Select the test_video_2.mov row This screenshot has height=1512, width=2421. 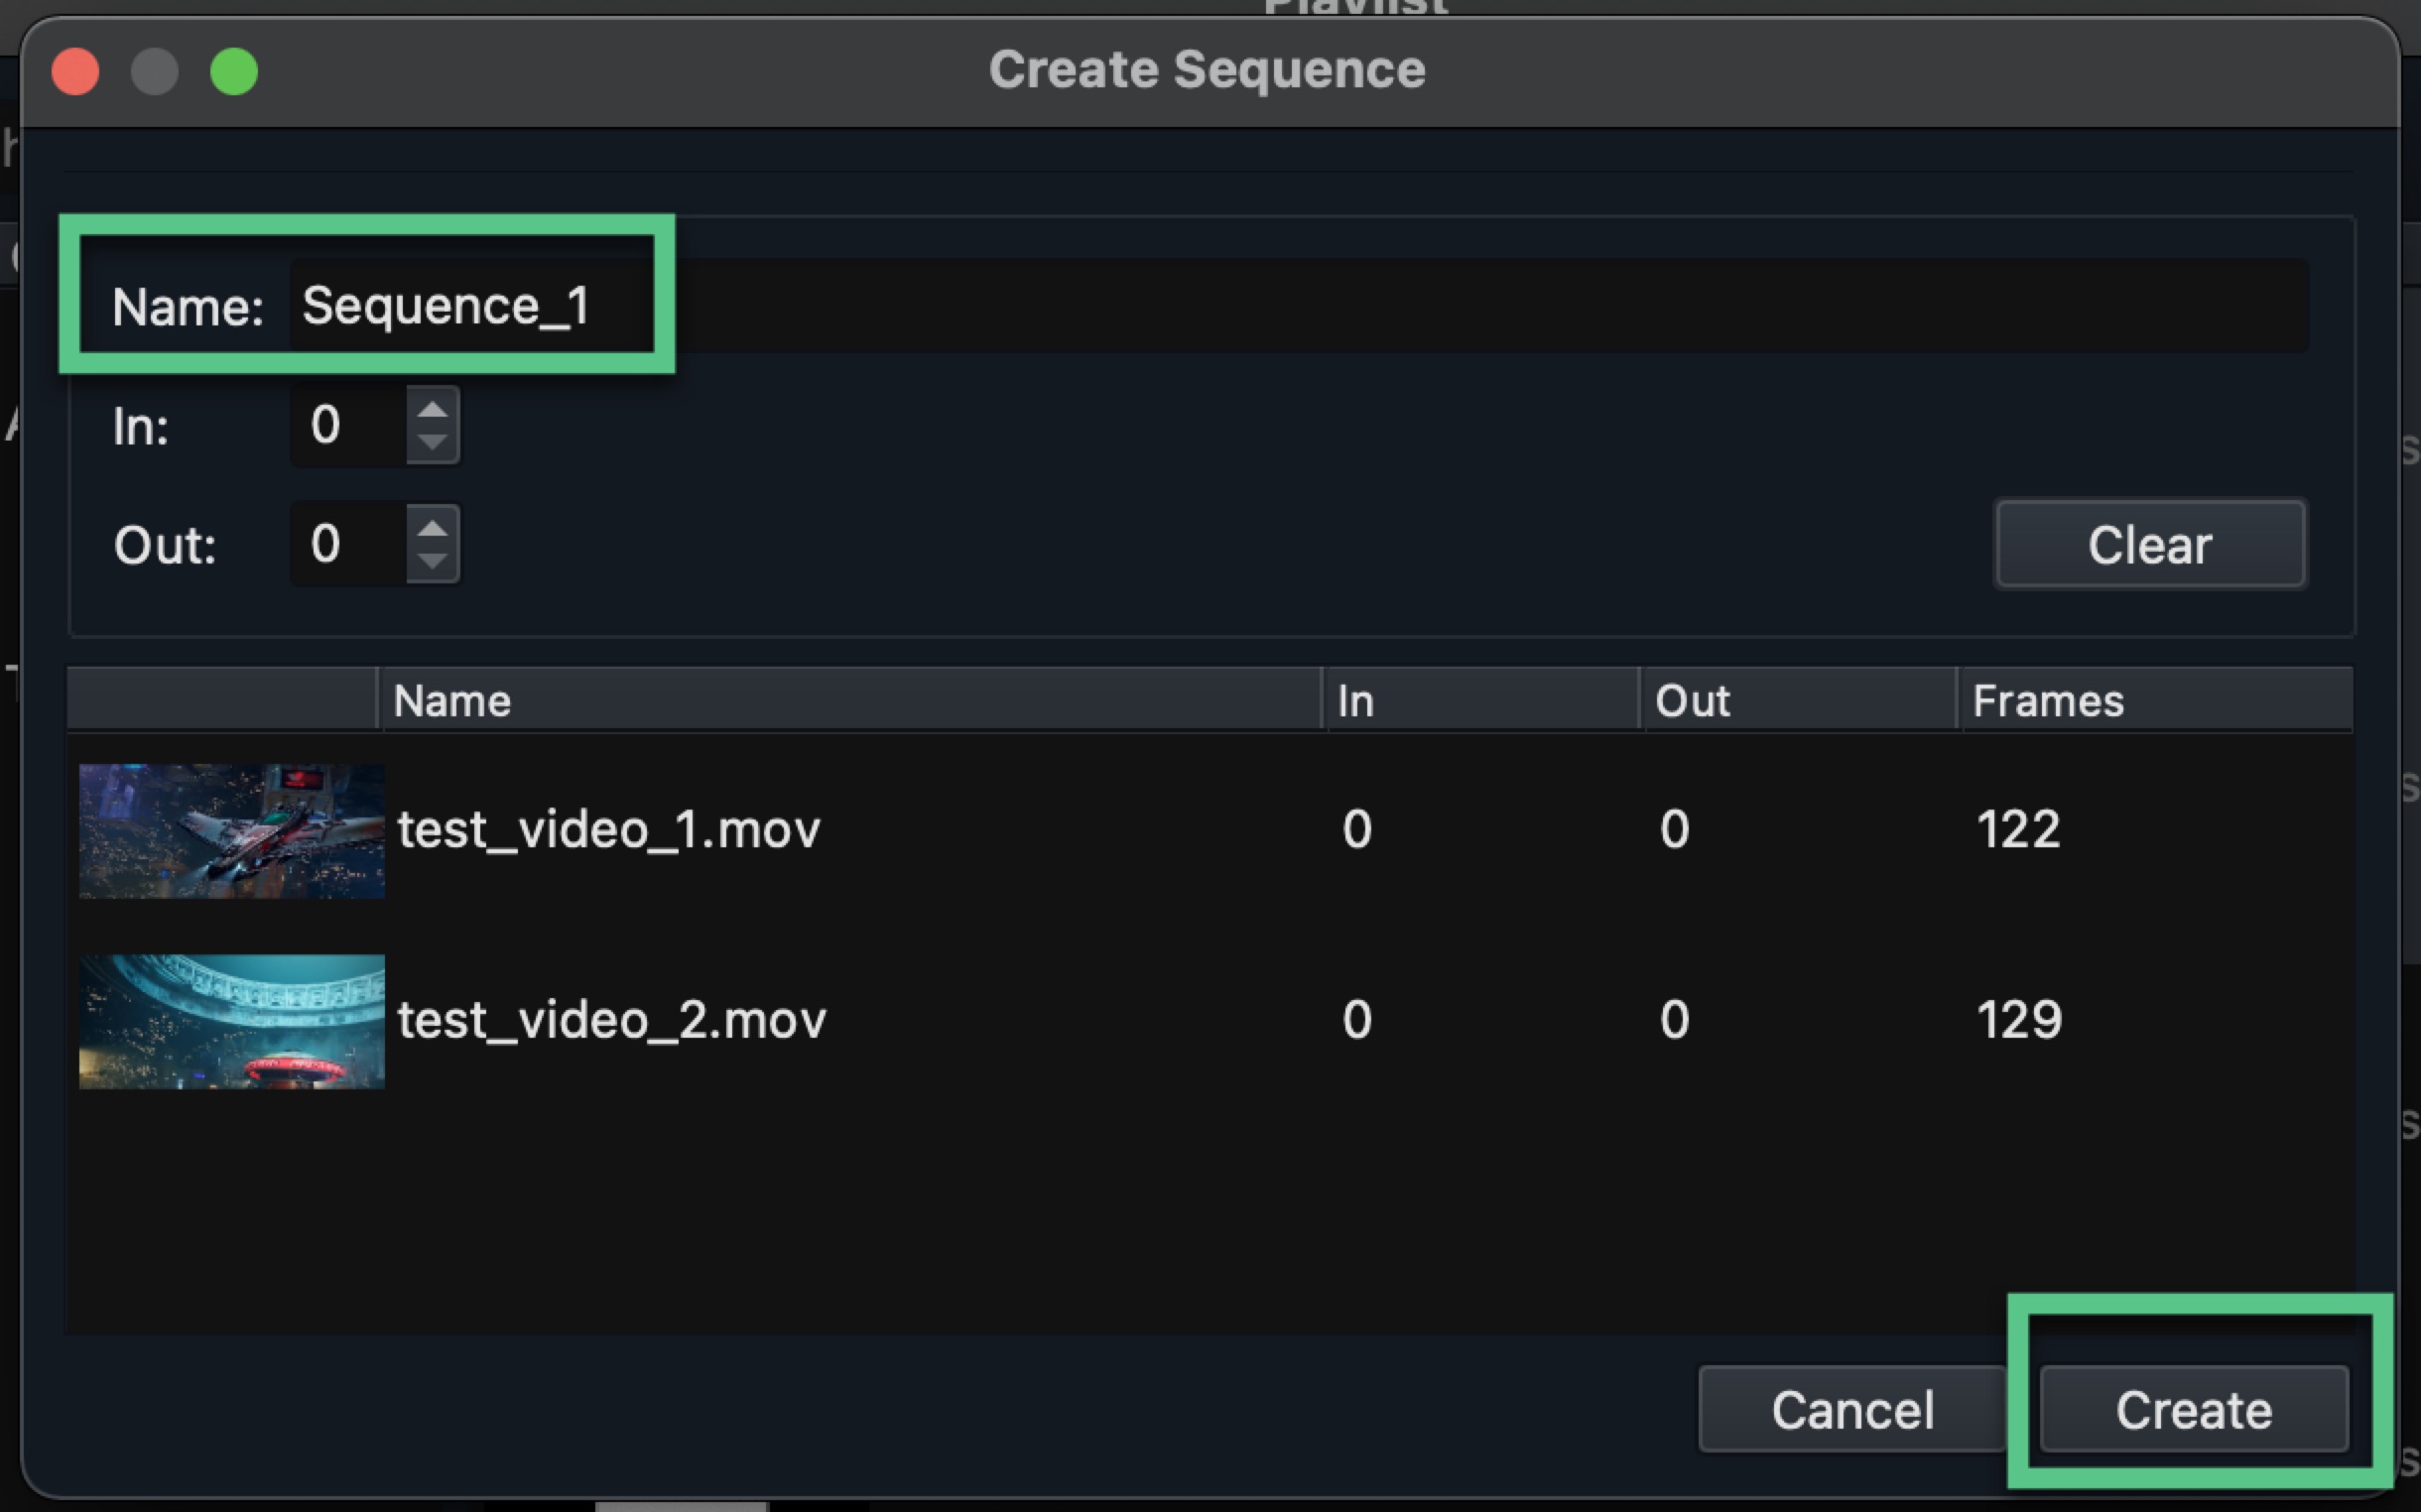click(x=900, y=1020)
